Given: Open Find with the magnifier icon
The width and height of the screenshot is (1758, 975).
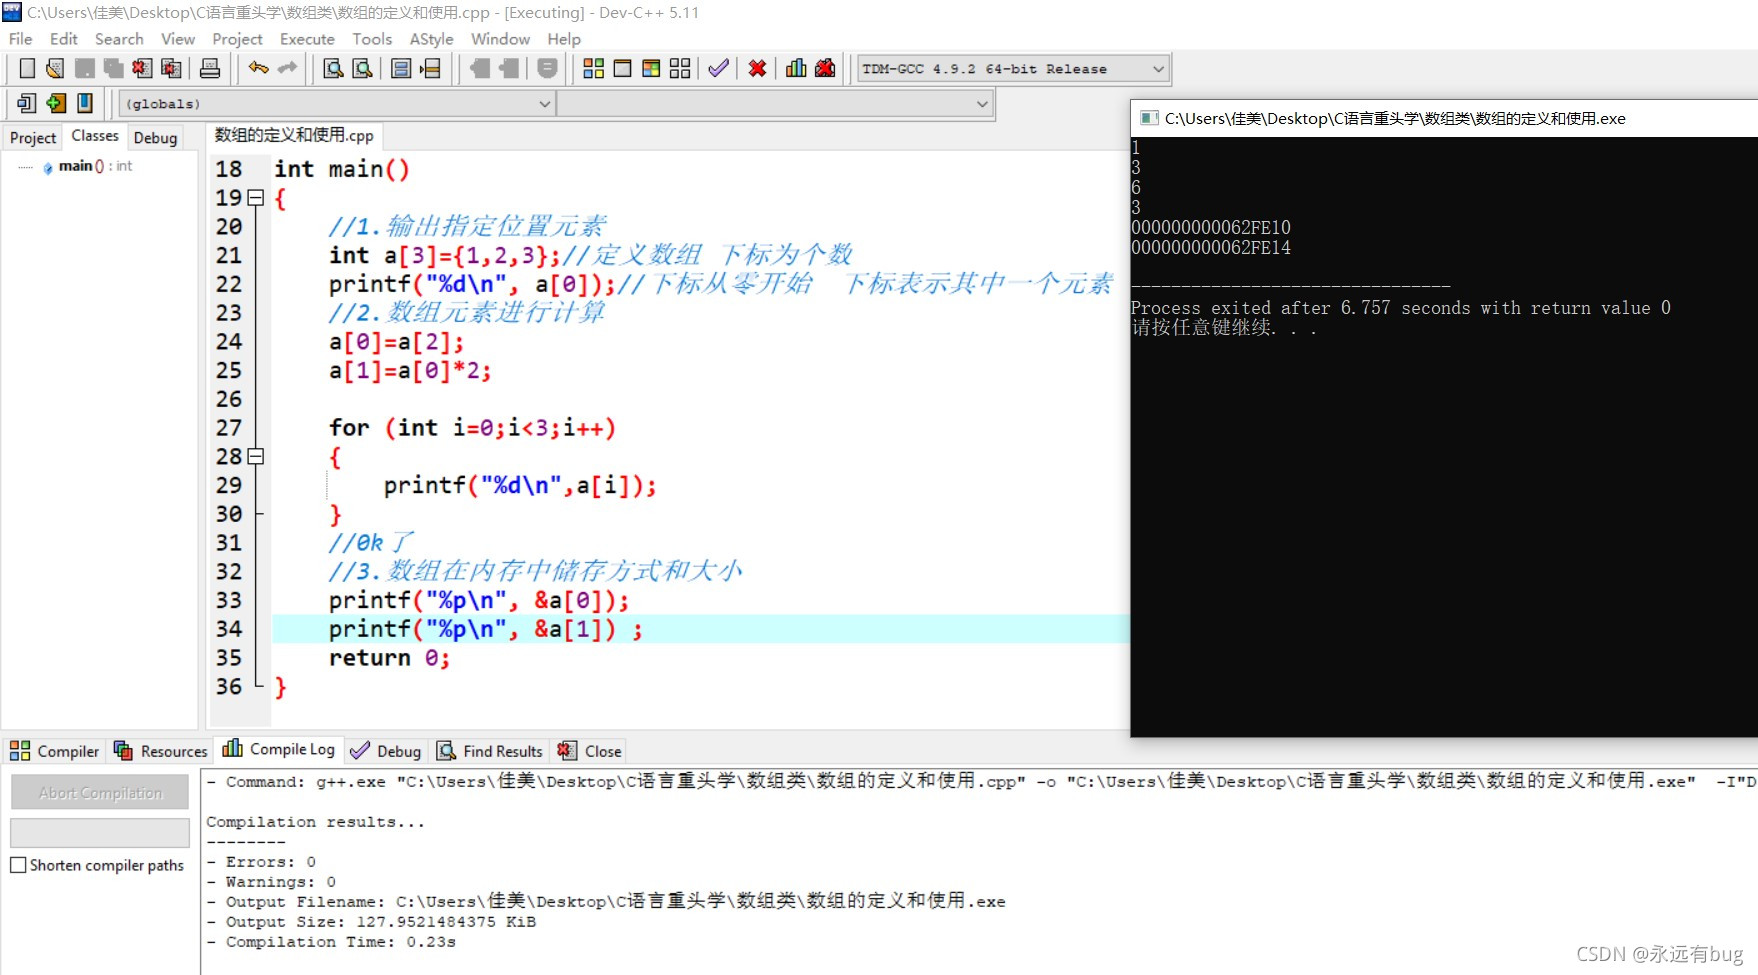Looking at the screenshot, I should click(x=333, y=68).
